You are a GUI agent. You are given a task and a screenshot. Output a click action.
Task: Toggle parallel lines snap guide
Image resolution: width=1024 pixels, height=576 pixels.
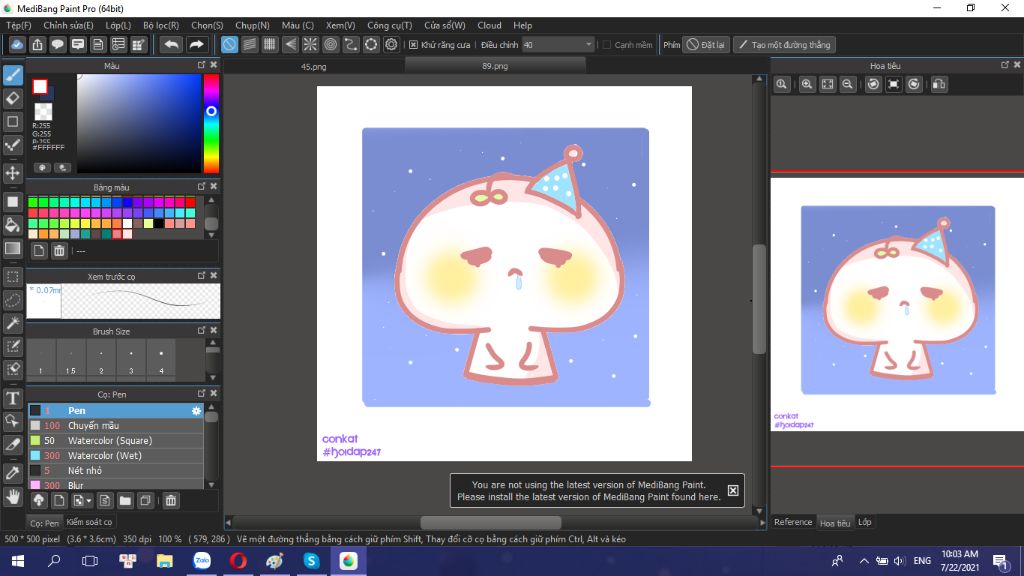(x=249, y=44)
